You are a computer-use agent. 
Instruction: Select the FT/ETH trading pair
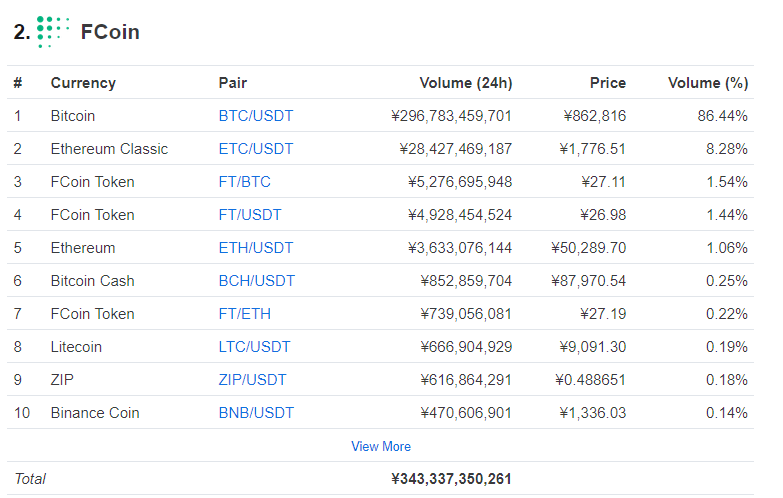coord(244,314)
